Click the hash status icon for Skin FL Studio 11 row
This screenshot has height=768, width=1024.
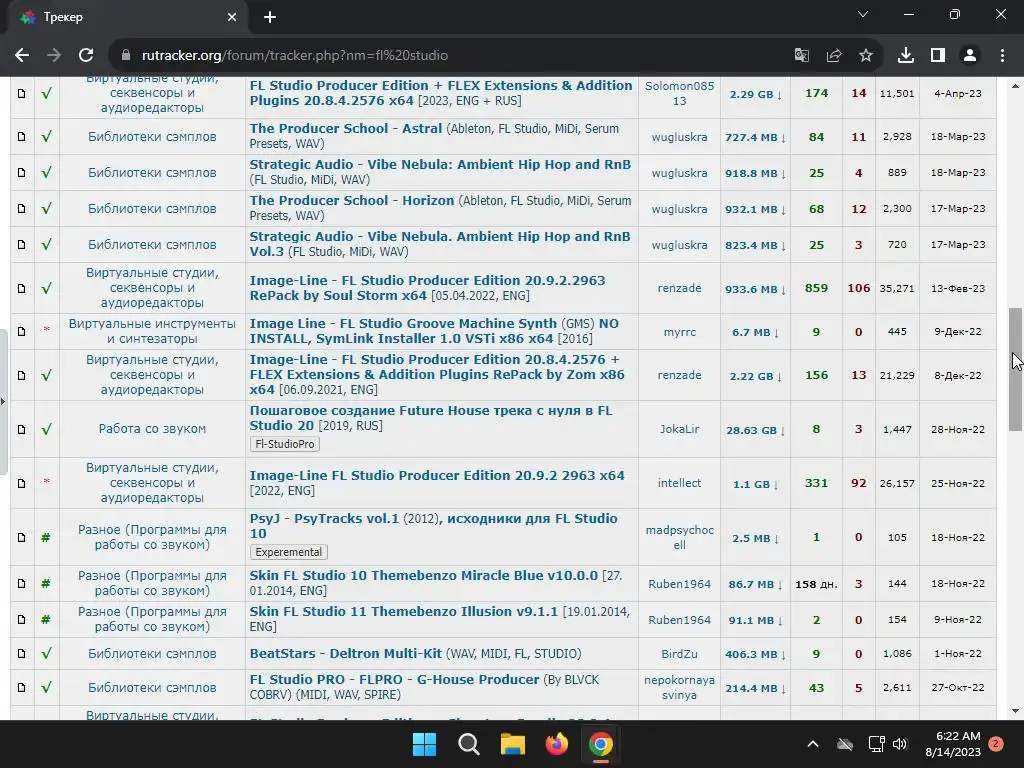(46, 619)
